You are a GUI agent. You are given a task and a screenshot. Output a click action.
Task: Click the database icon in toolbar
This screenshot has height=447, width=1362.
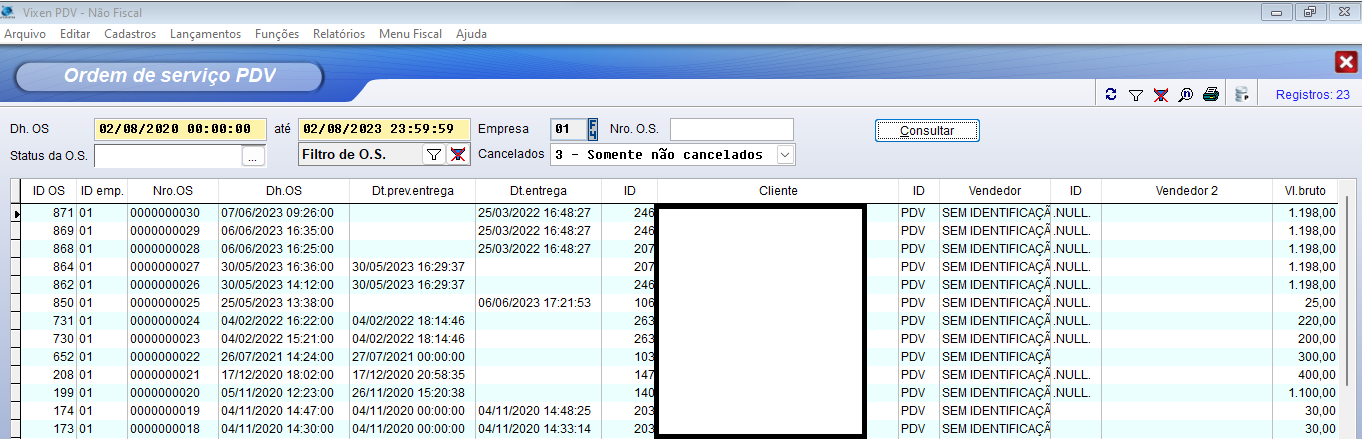(x=1241, y=95)
